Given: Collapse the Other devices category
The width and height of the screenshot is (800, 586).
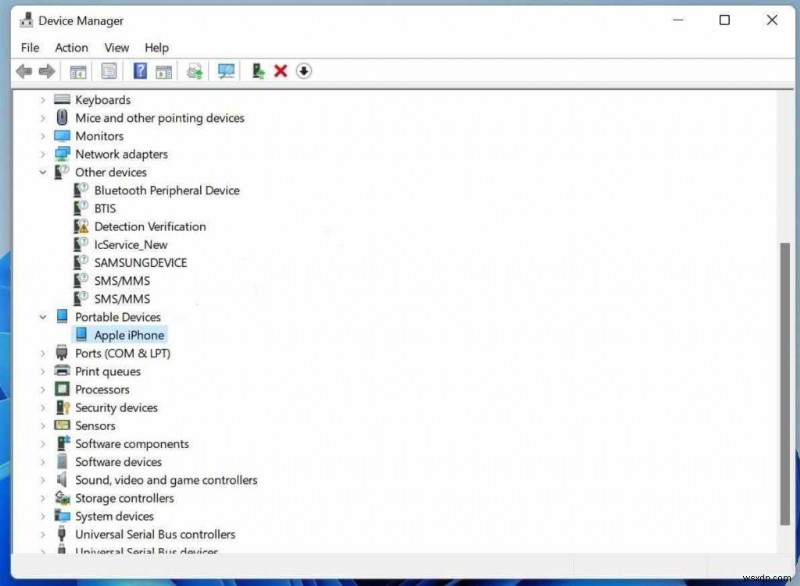Looking at the screenshot, I should tap(41, 172).
